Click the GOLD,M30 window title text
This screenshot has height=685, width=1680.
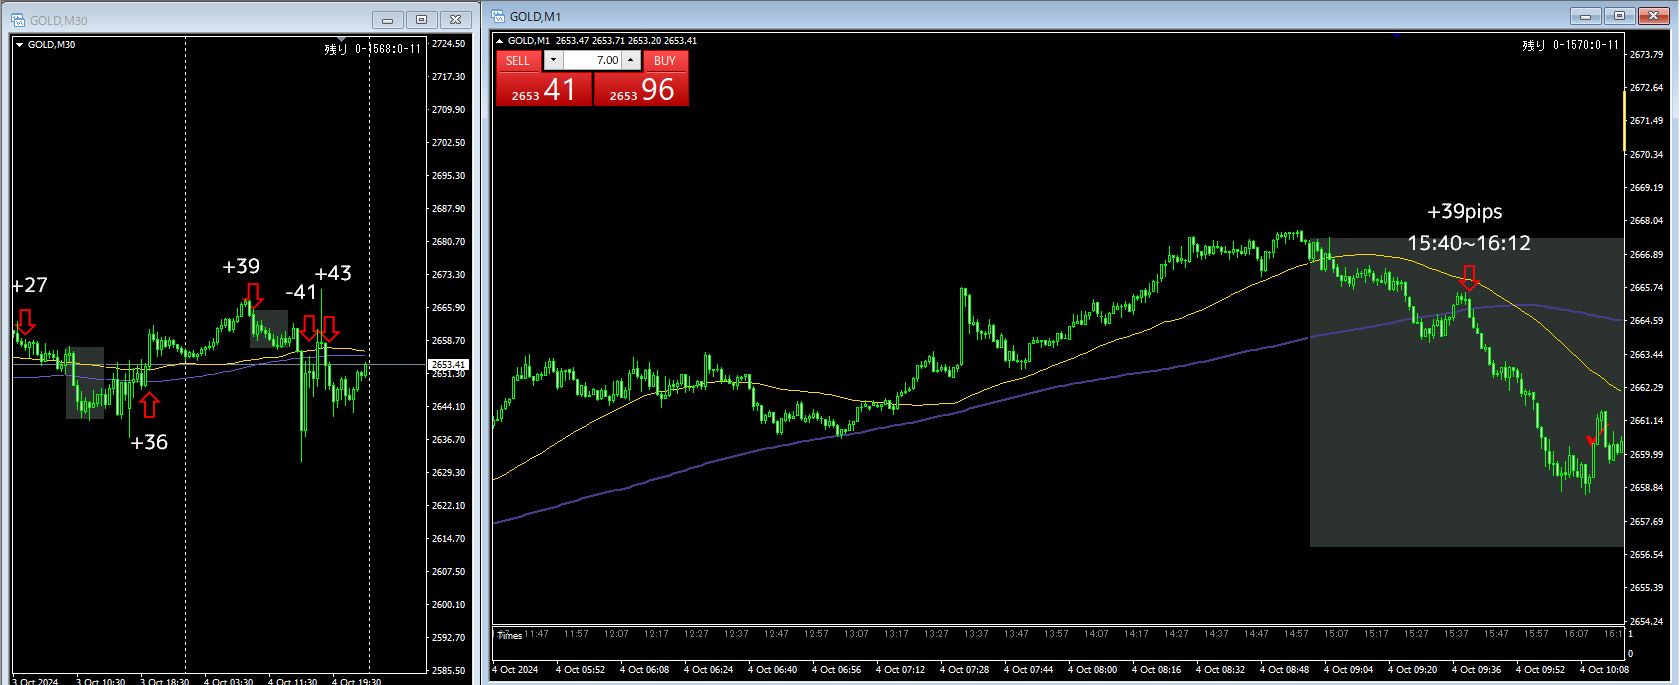pos(59,21)
